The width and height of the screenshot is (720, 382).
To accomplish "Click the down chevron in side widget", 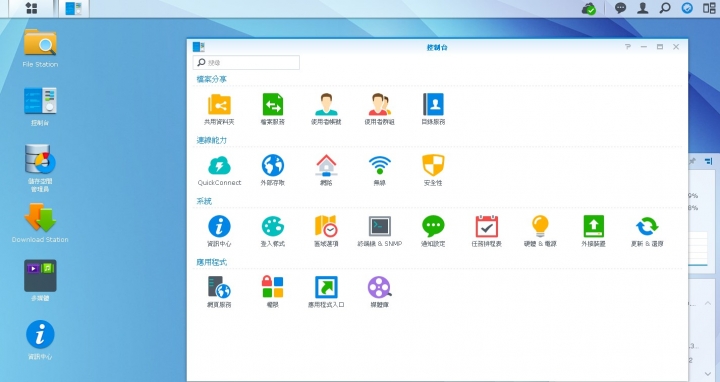I will 708,374.
